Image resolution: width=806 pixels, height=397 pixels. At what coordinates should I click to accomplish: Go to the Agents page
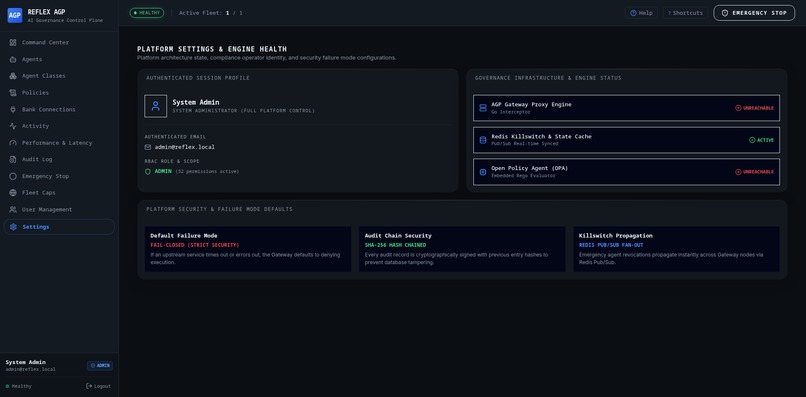click(x=59, y=59)
